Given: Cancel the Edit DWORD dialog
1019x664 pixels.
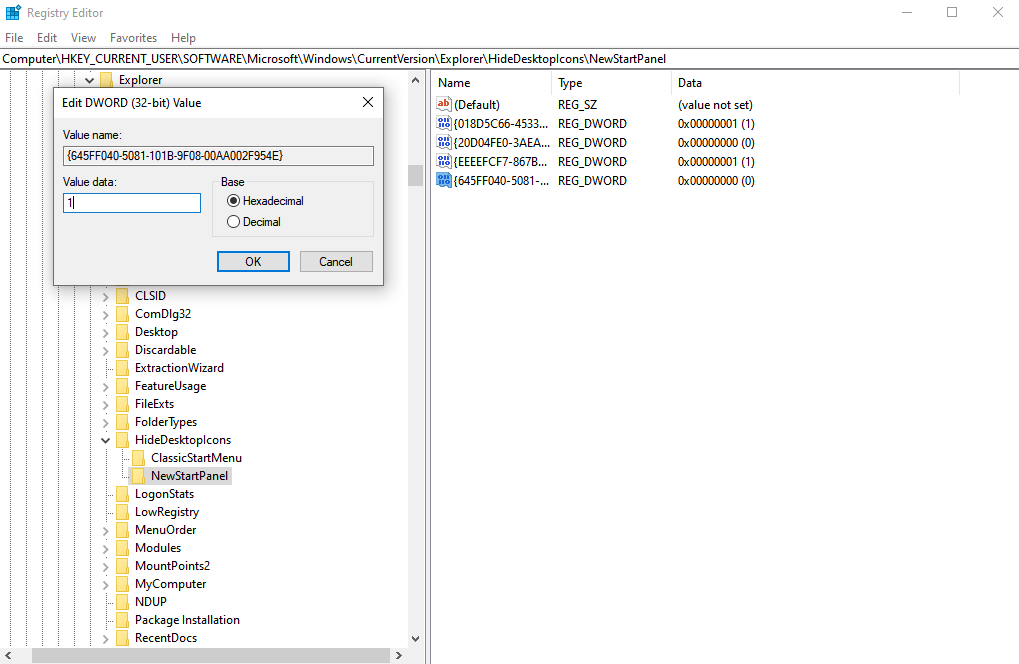Looking at the screenshot, I should point(336,261).
